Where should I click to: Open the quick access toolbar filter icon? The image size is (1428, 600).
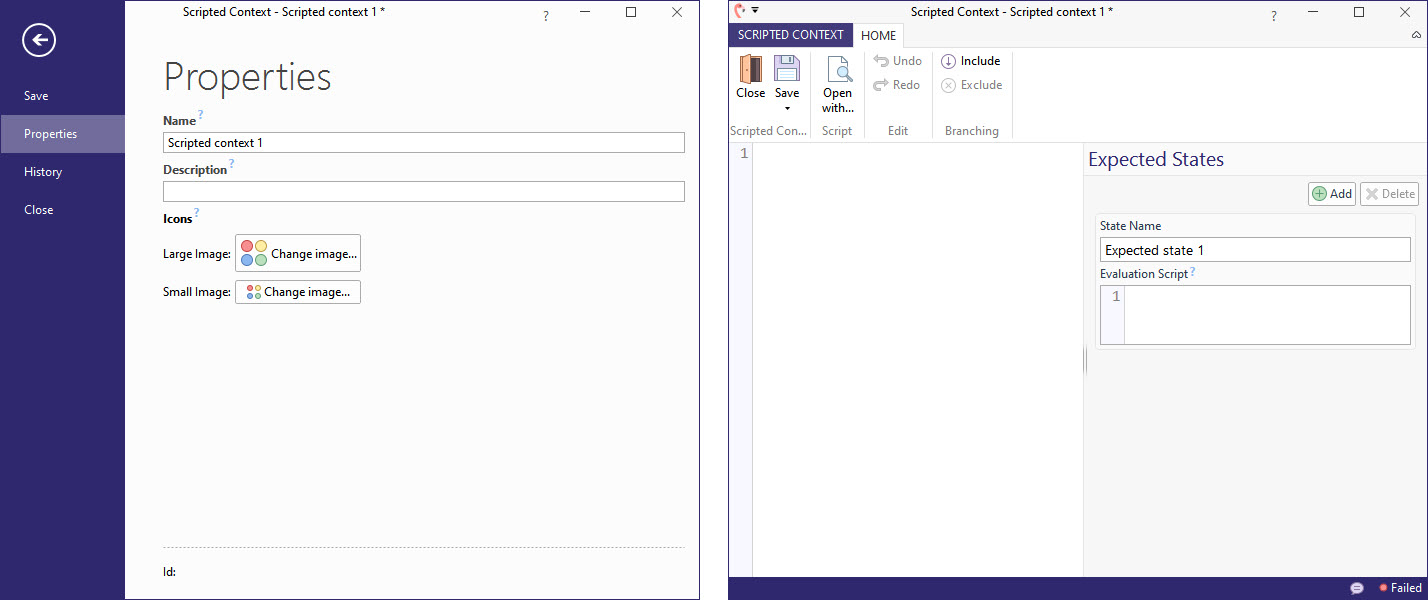tap(755, 8)
